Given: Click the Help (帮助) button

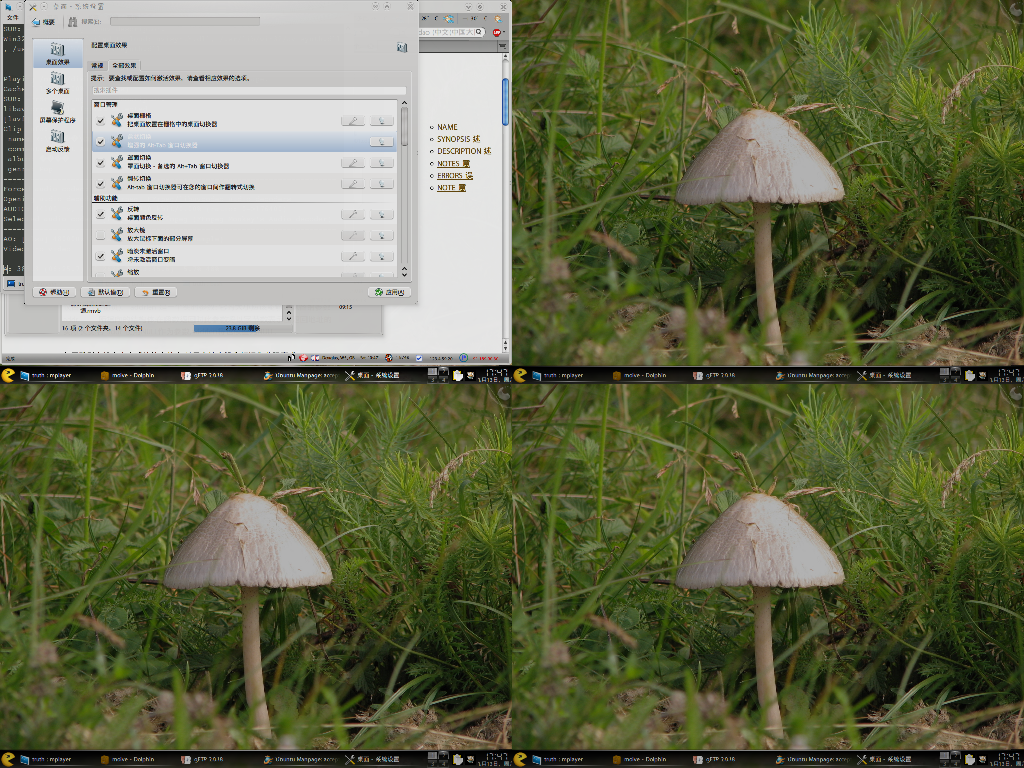Looking at the screenshot, I should [x=55, y=292].
